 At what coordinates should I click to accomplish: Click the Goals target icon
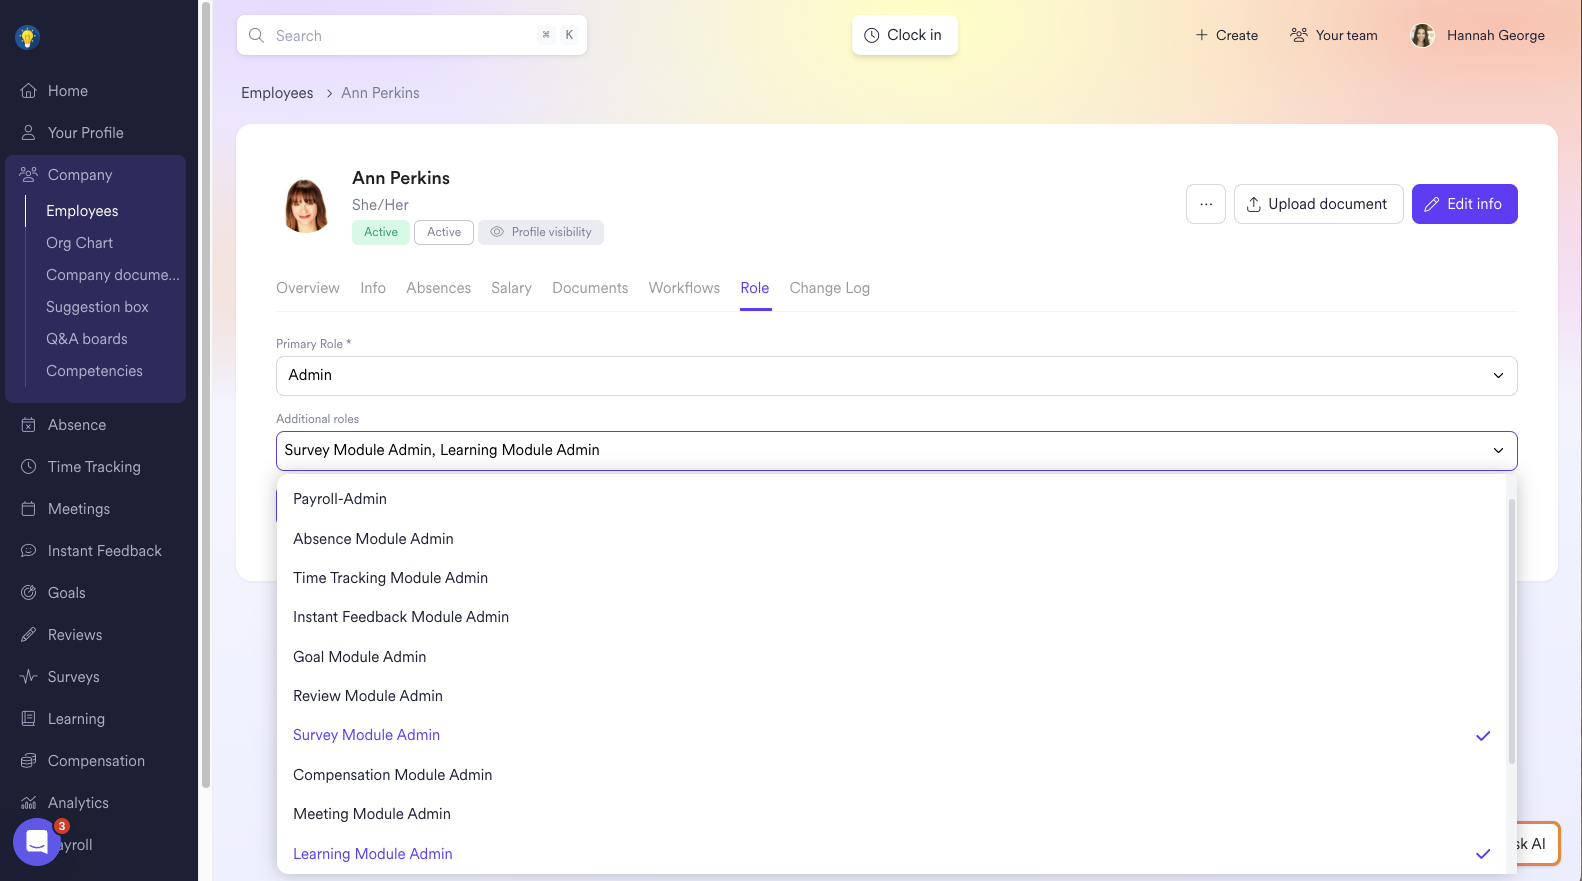click(28, 593)
